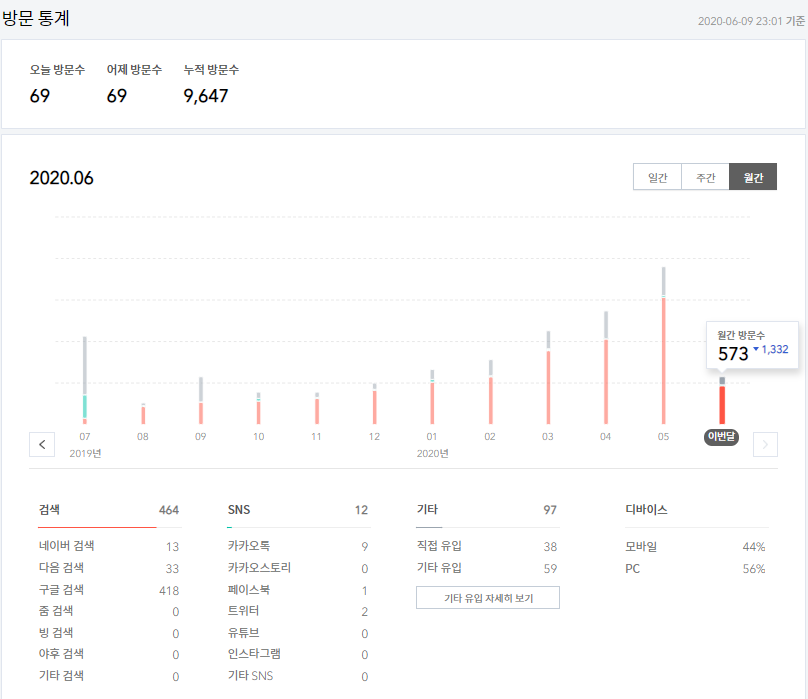Switch to 일간 daily view tab

tap(657, 177)
